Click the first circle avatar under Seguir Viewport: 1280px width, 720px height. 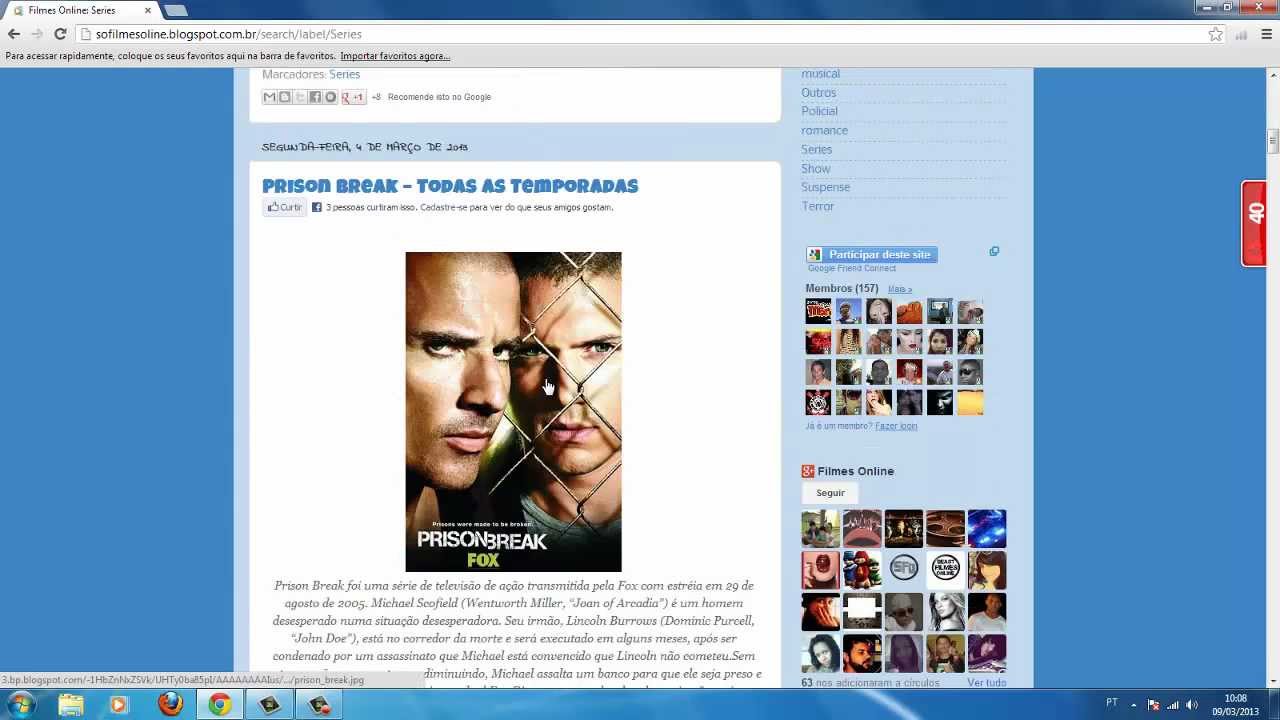click(x=820, y=529)
